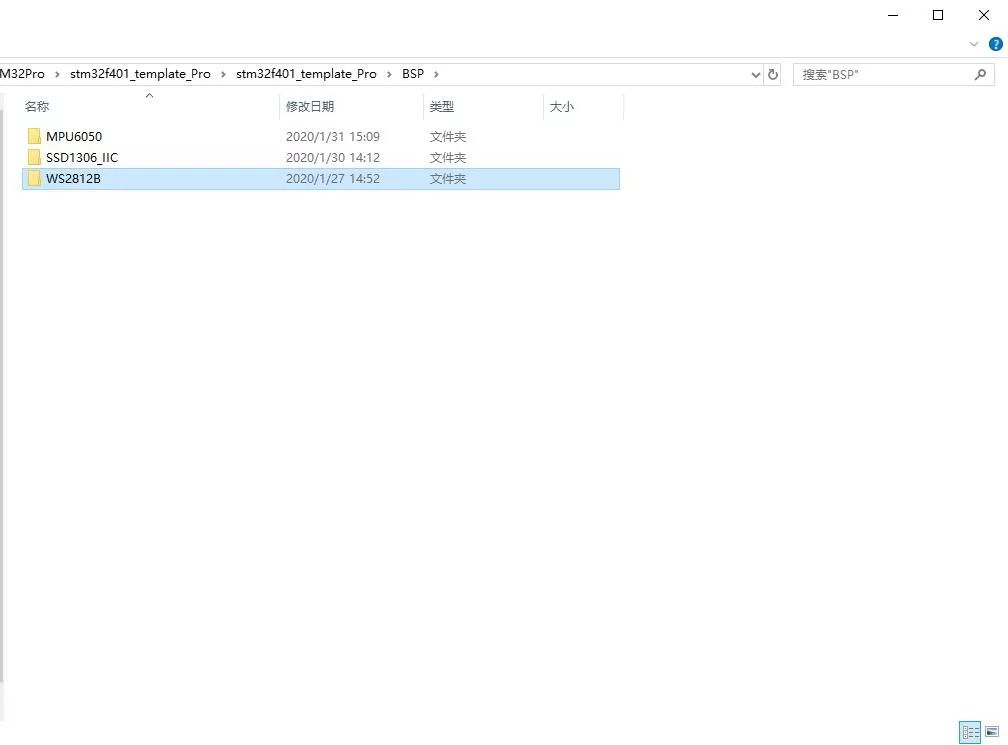The height and width of the screenshot is (745, 1008).
Task: Select WS2812B folder name
Action: (x=73, y=179)
